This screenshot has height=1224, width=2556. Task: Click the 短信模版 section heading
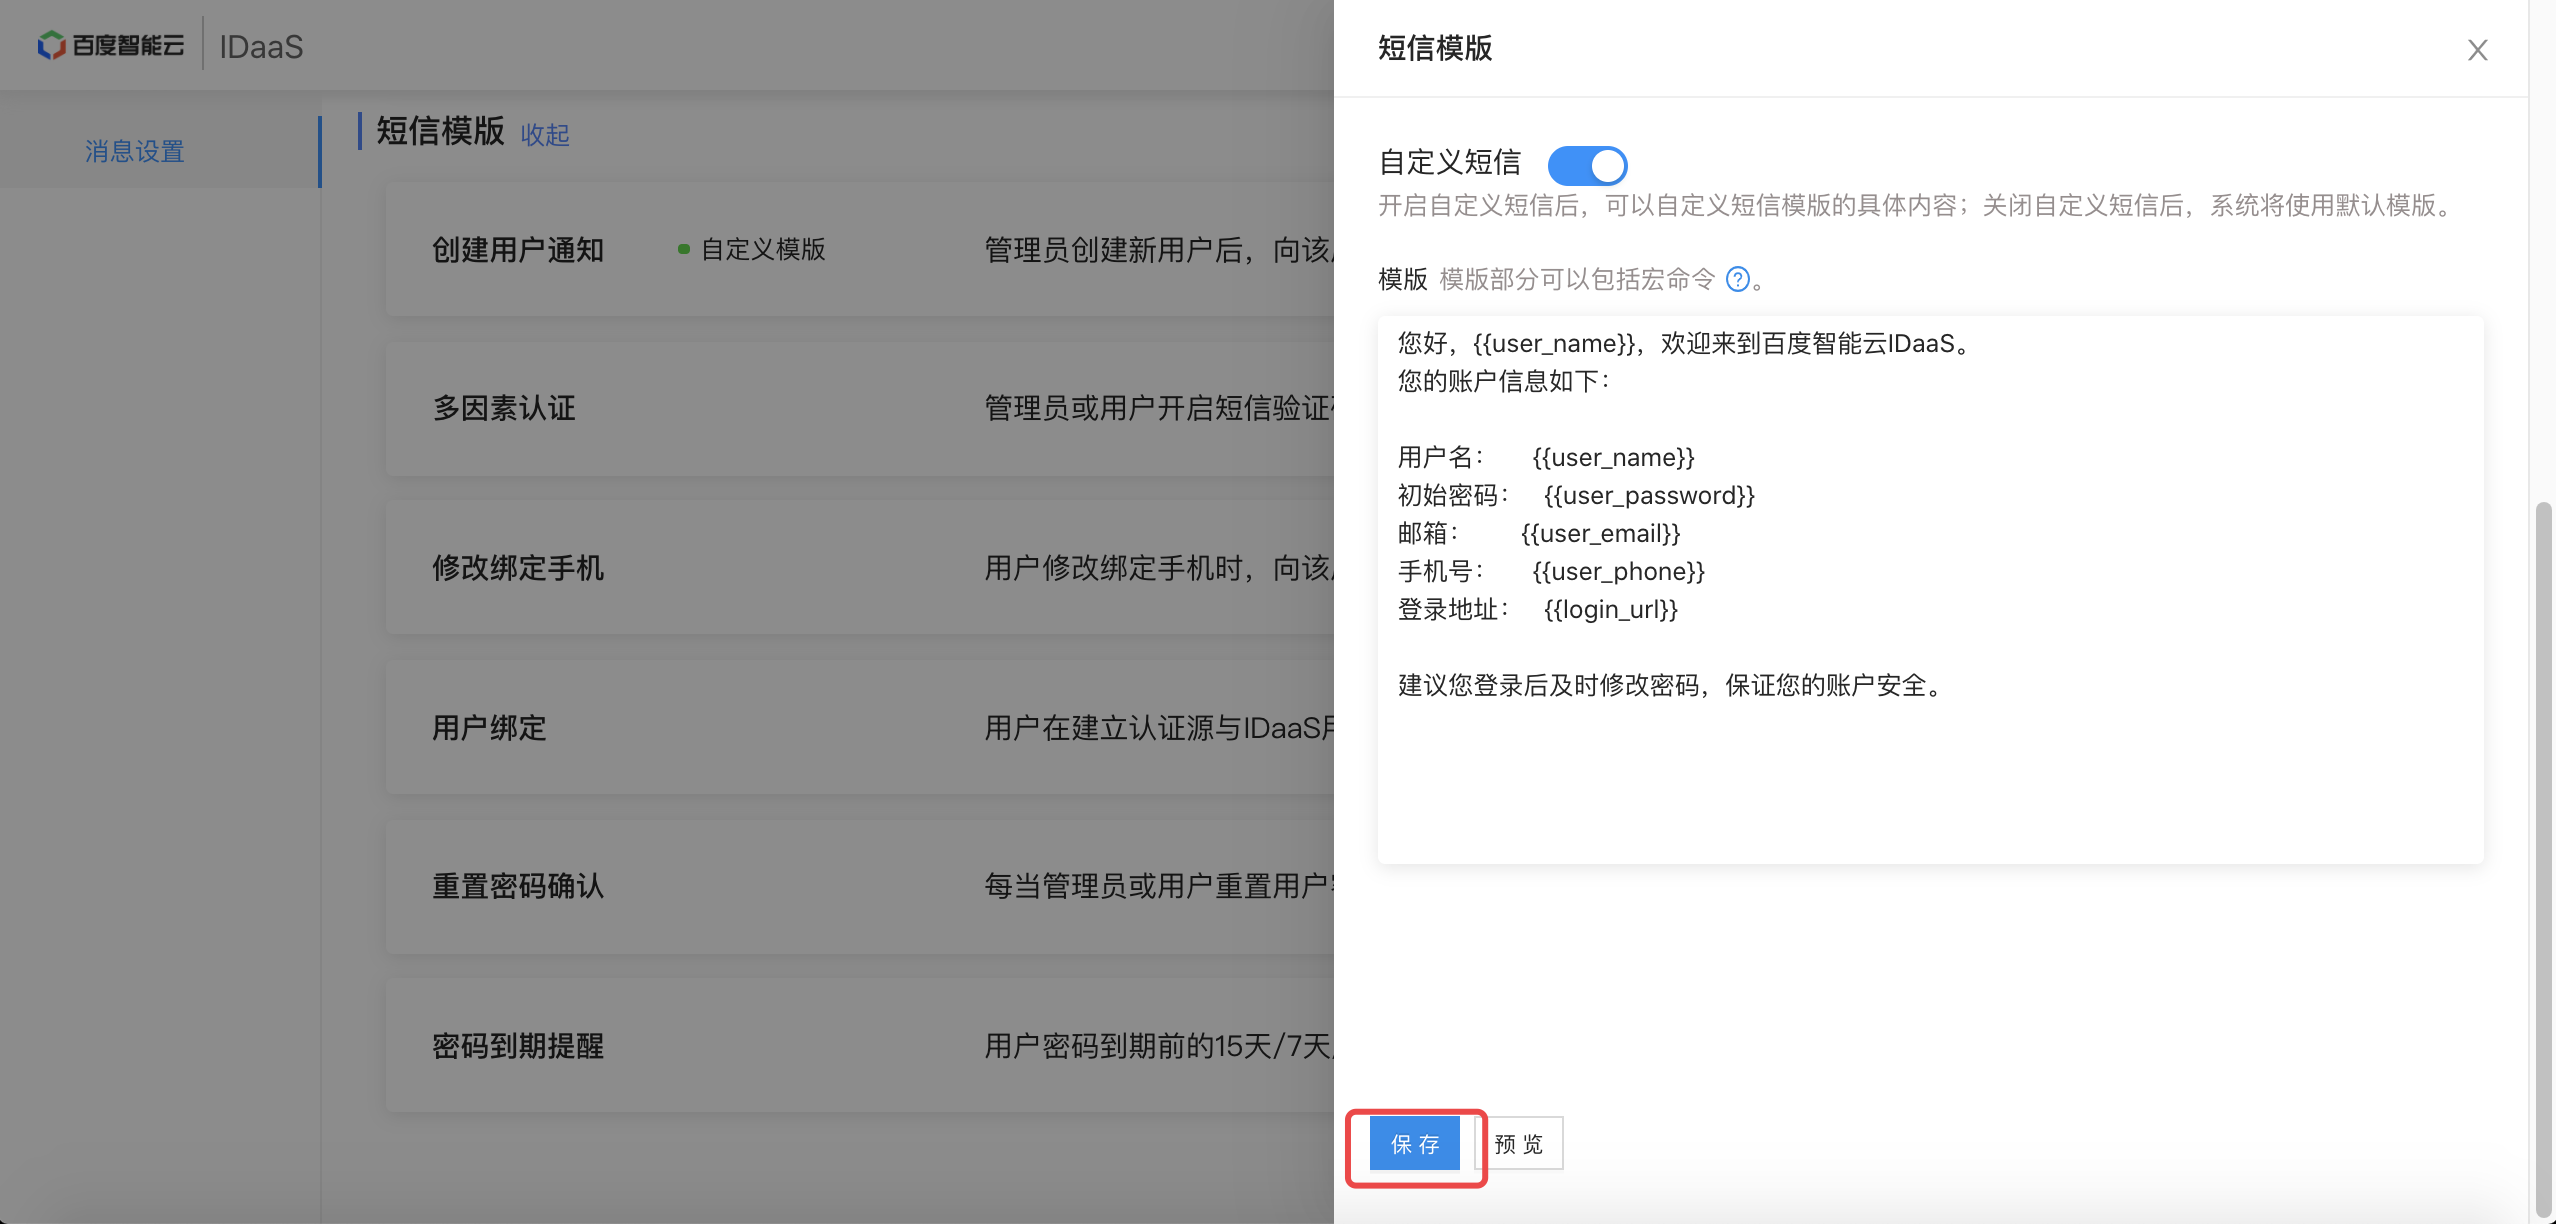pos(440,131)
